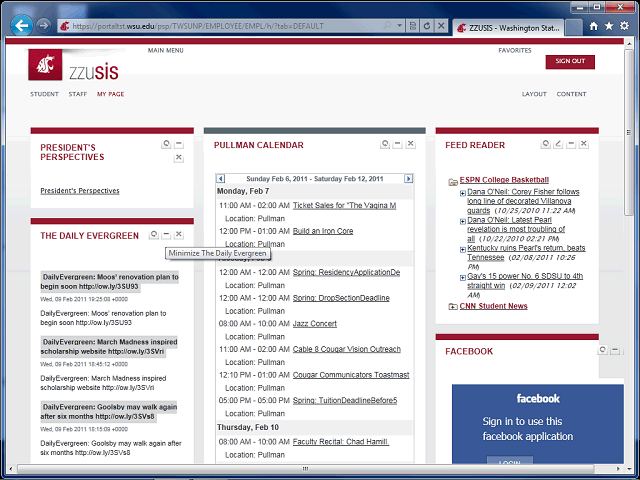Open Cable 8 Cougar Vision Outreach
Image resolution: width=640 pixels, height=480 pixels.
(347, 349)
